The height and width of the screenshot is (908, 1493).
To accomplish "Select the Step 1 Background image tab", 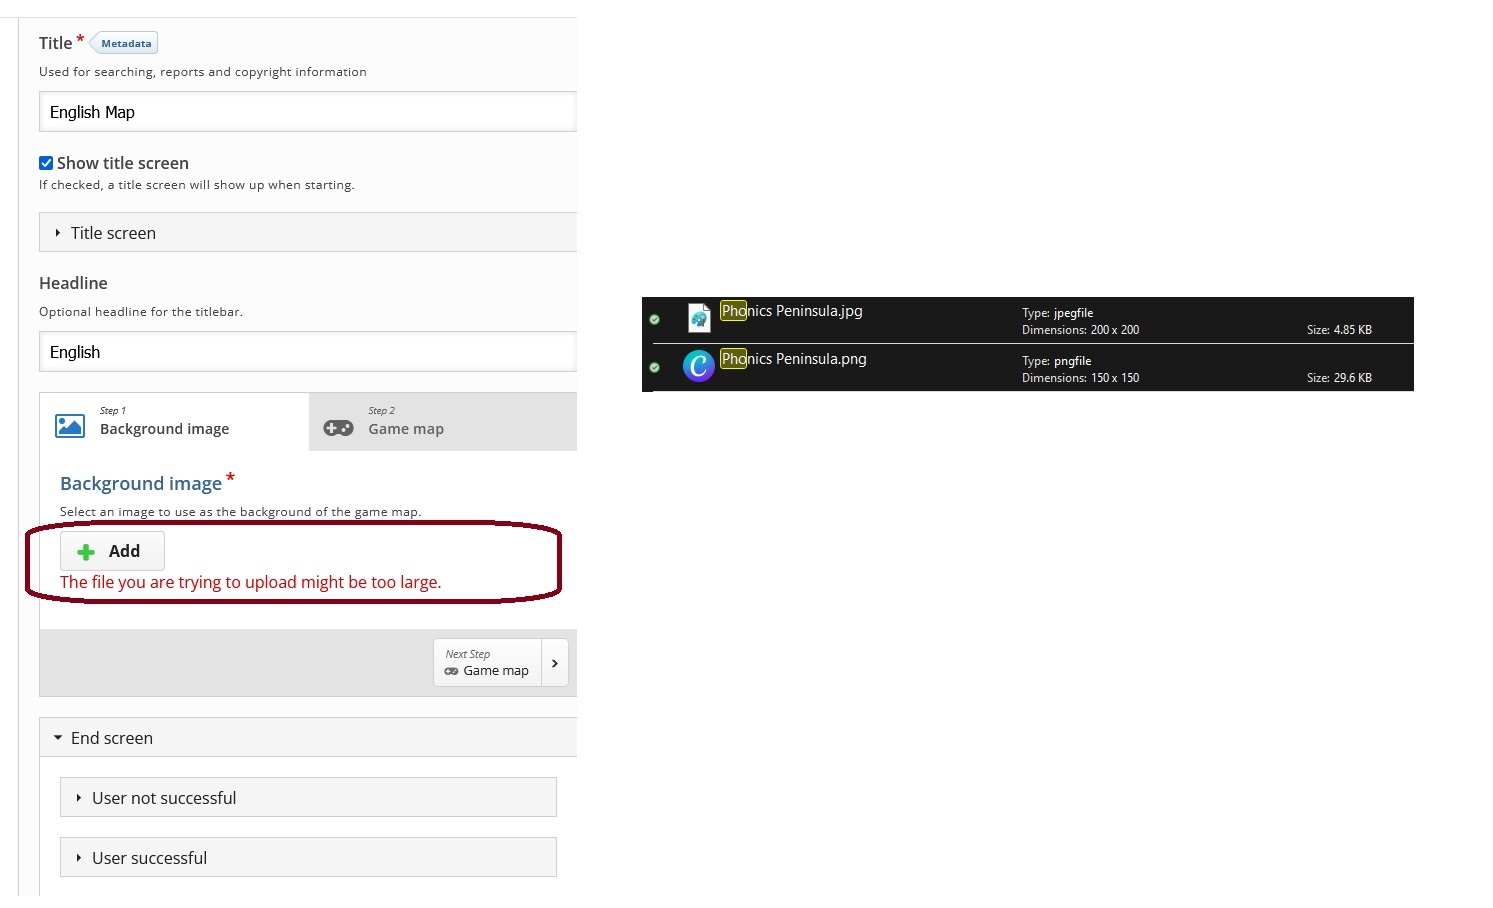I will [x=174, y=421].
